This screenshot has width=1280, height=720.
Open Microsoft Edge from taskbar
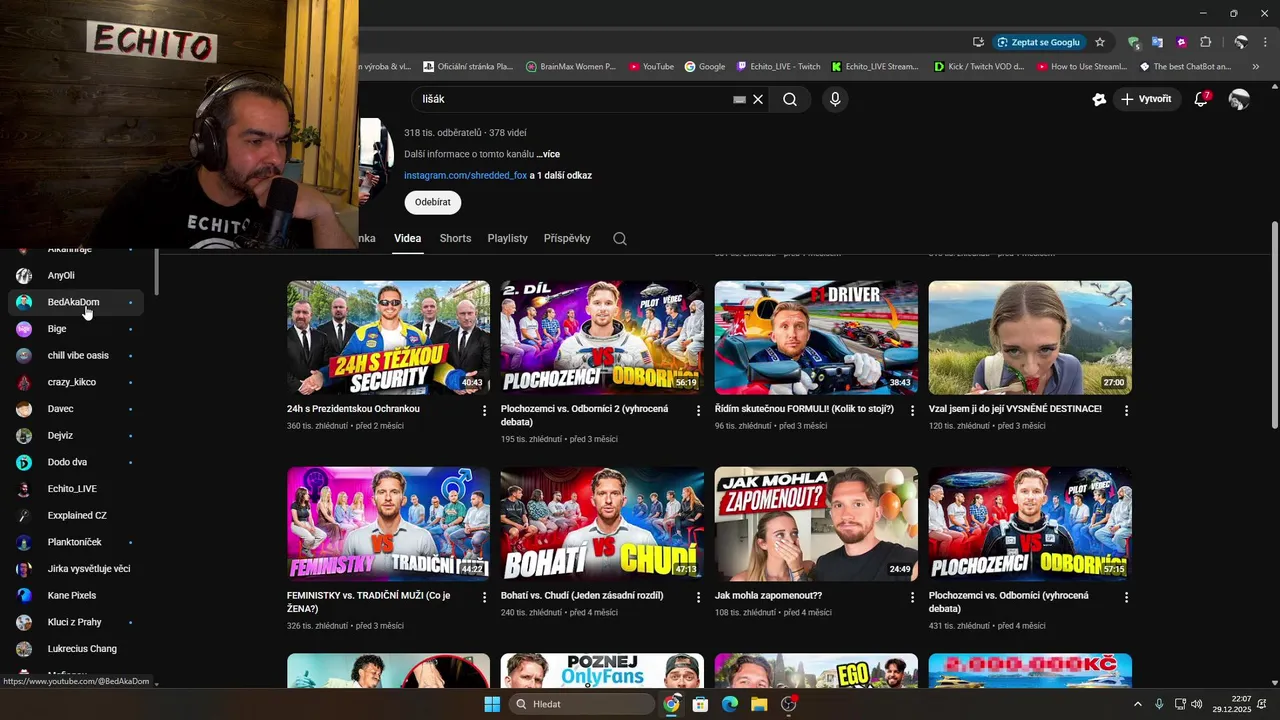[x=730, y=704]
